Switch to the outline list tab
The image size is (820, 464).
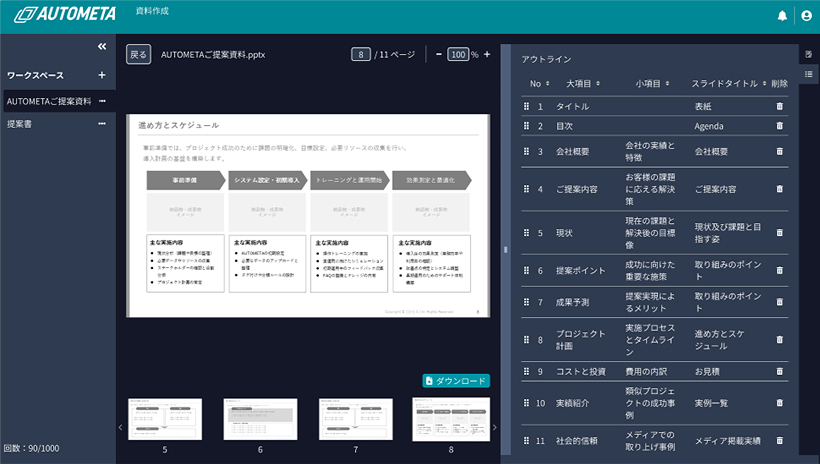click(x=808, y=74)
